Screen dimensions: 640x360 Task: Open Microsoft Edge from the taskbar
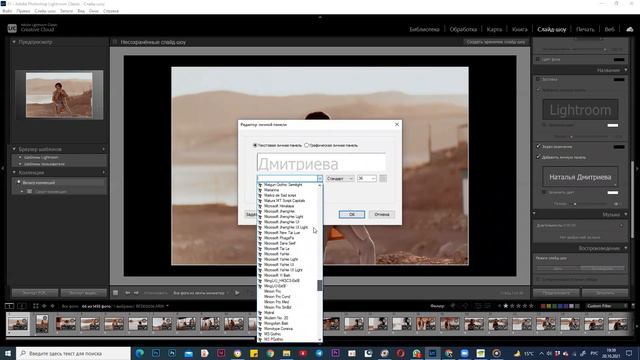(140, 353)
